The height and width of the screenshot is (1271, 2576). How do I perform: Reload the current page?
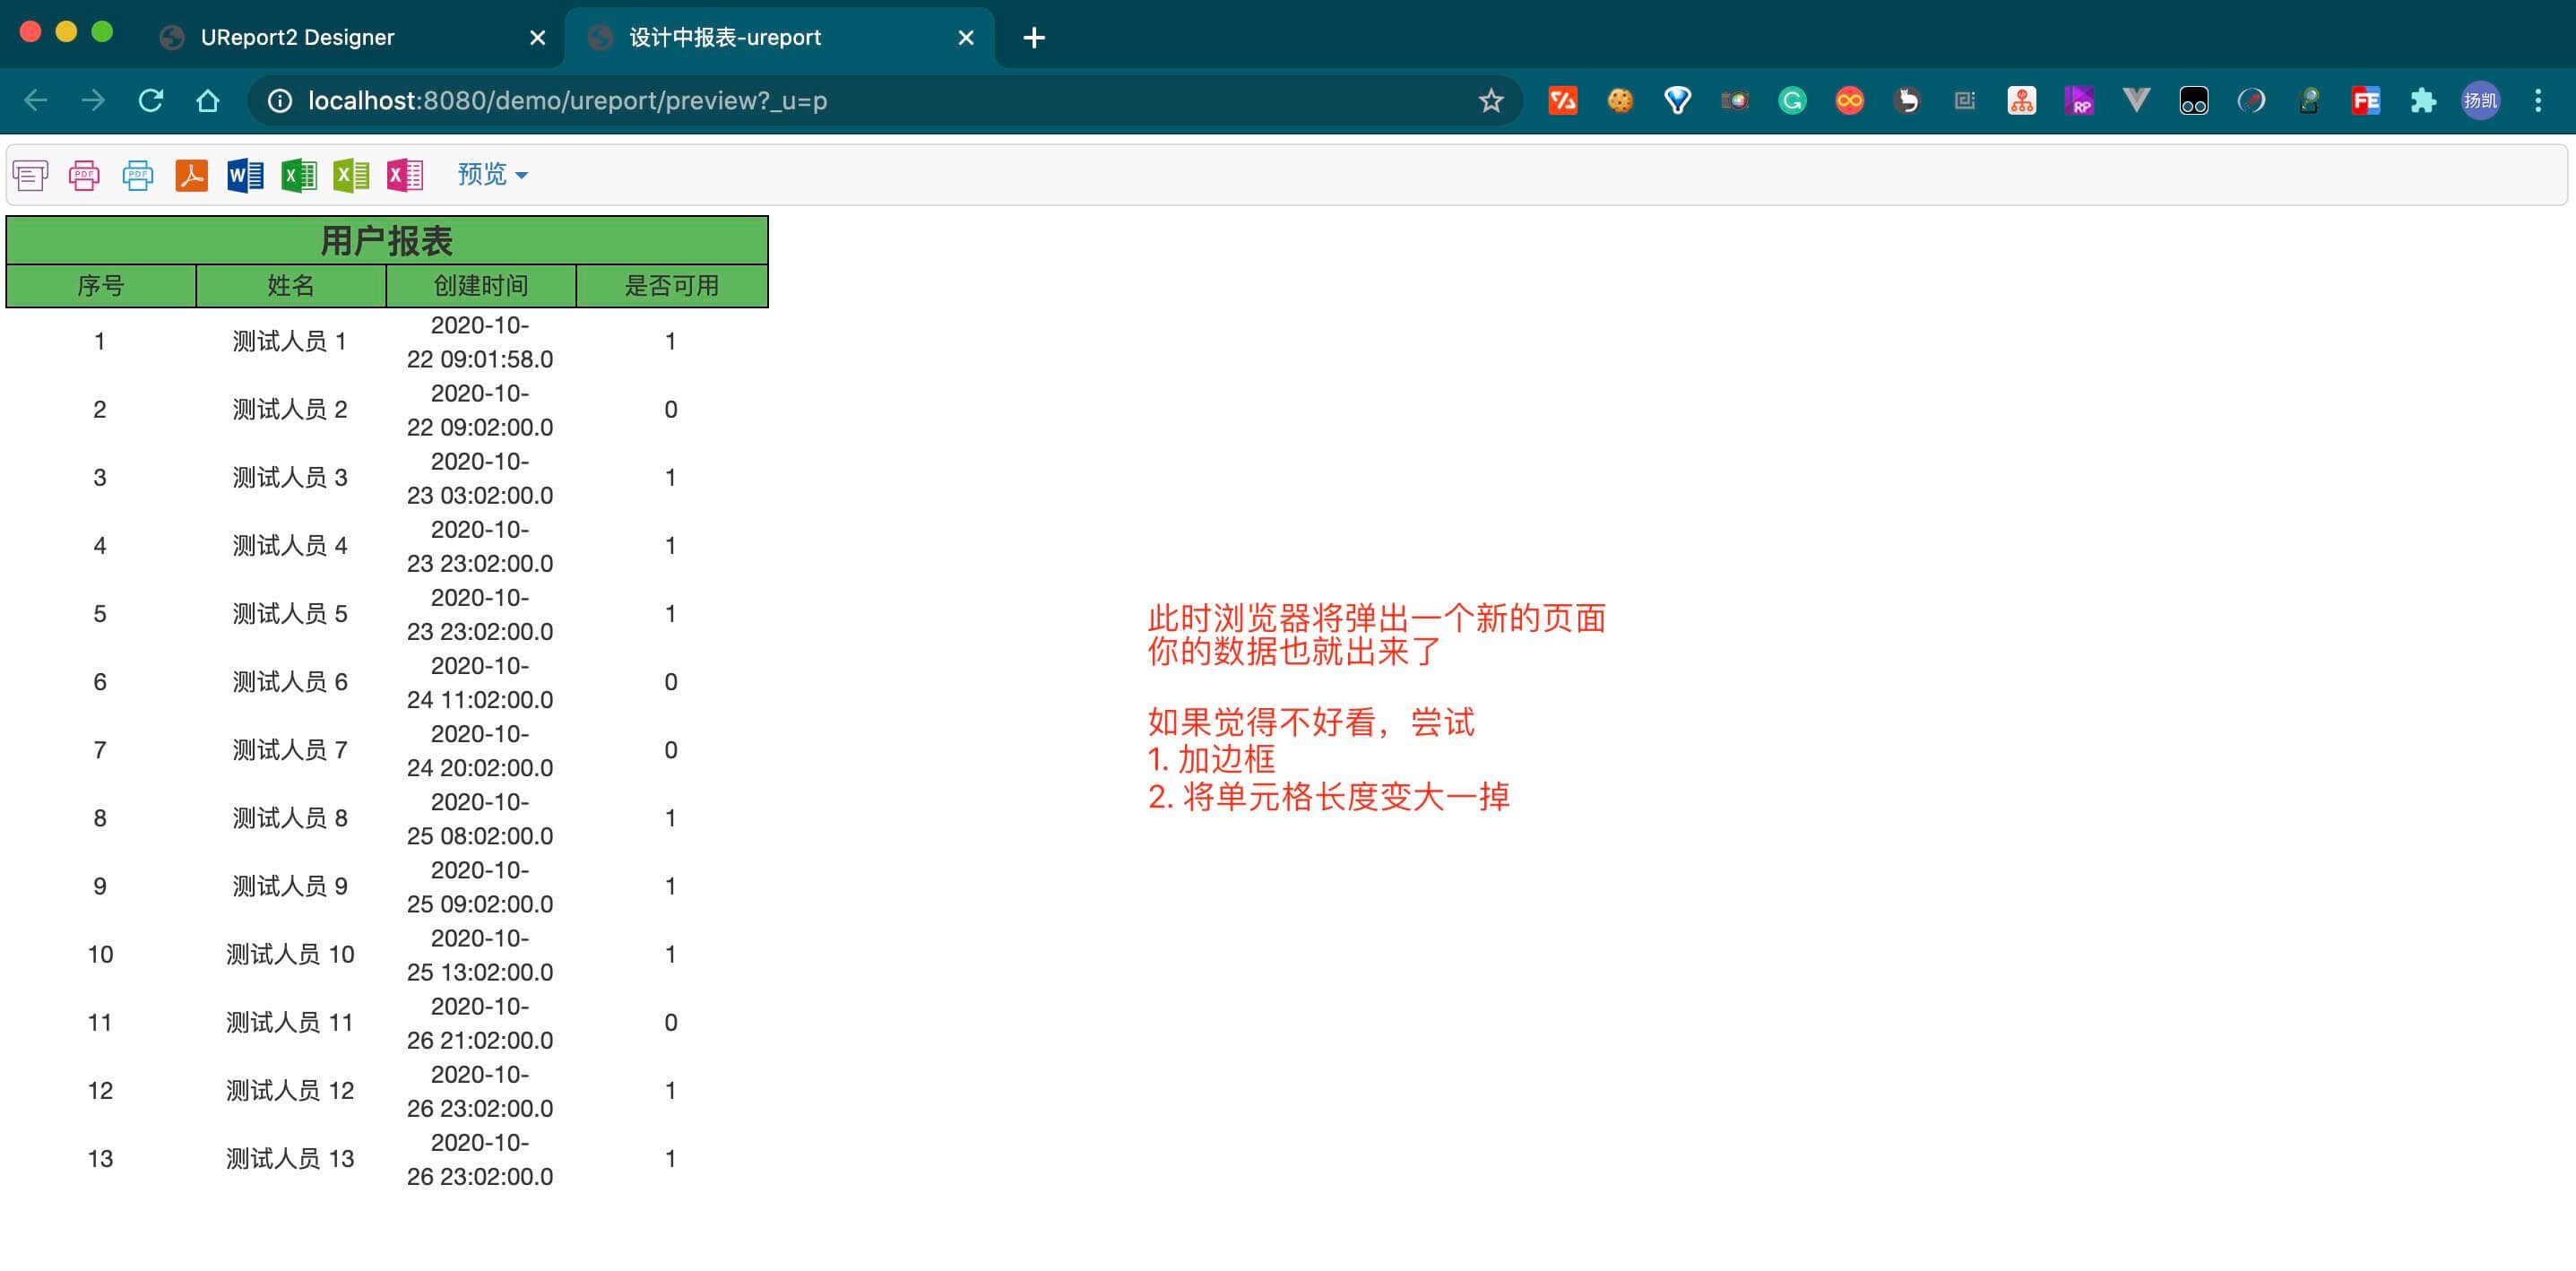(152, 100)
